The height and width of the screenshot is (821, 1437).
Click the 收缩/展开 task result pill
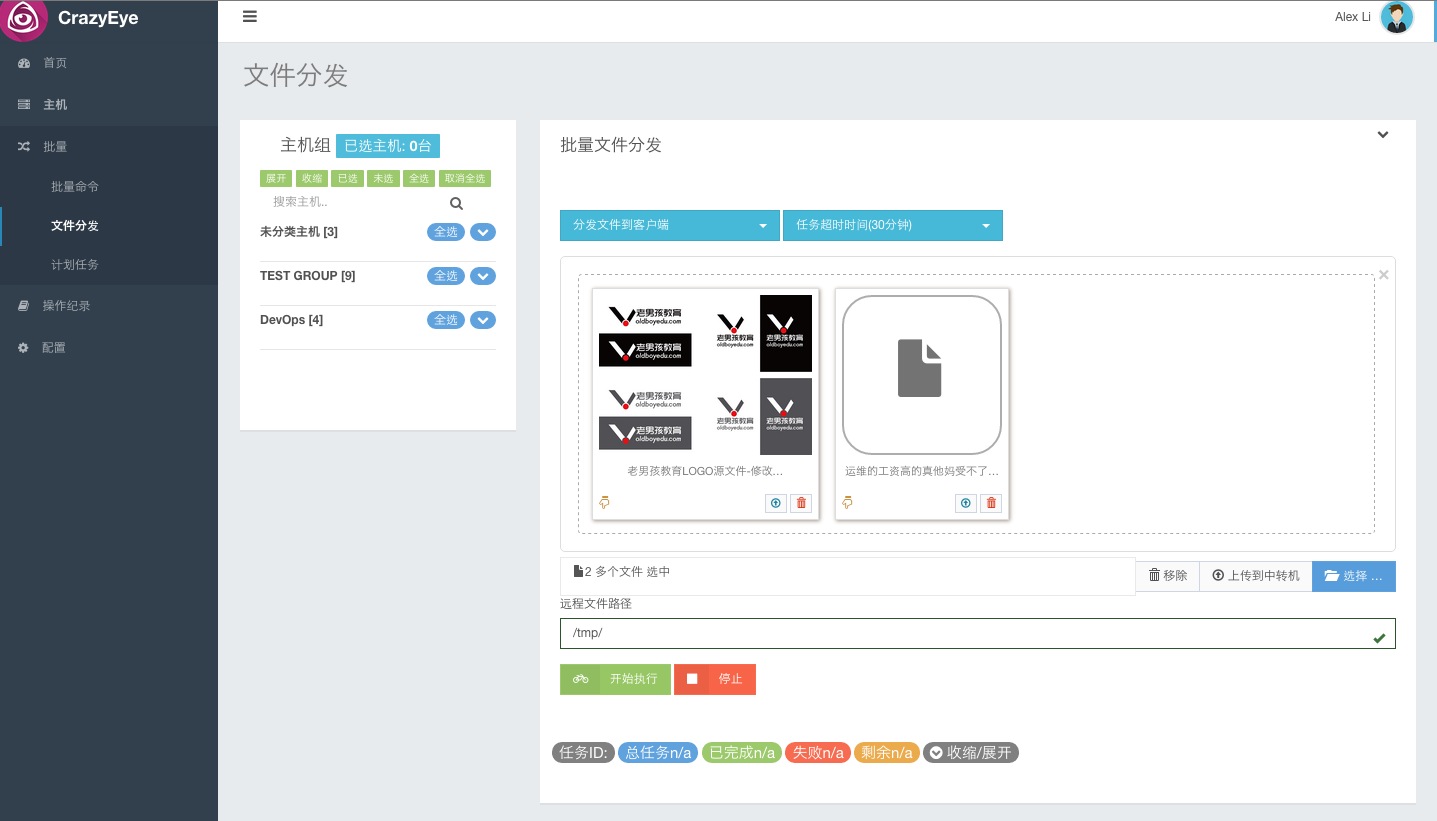[x=970, y=753]
